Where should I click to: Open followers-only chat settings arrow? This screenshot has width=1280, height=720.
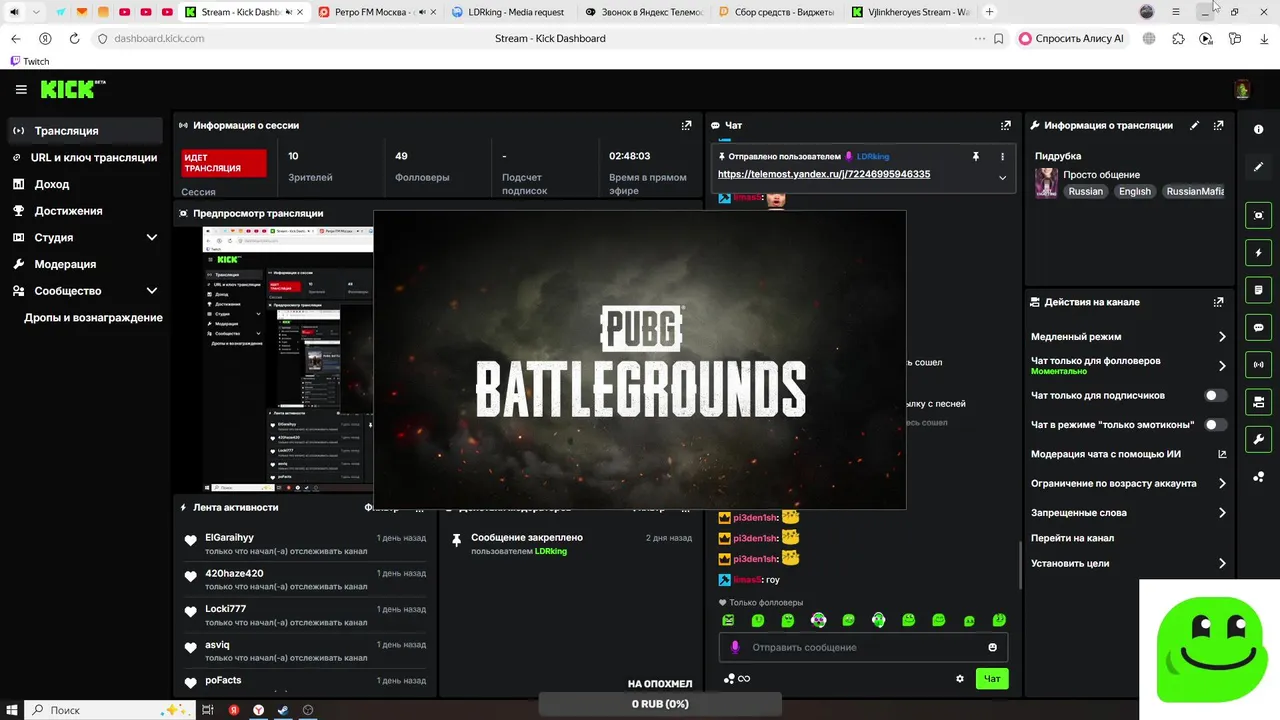point(1222,366)
